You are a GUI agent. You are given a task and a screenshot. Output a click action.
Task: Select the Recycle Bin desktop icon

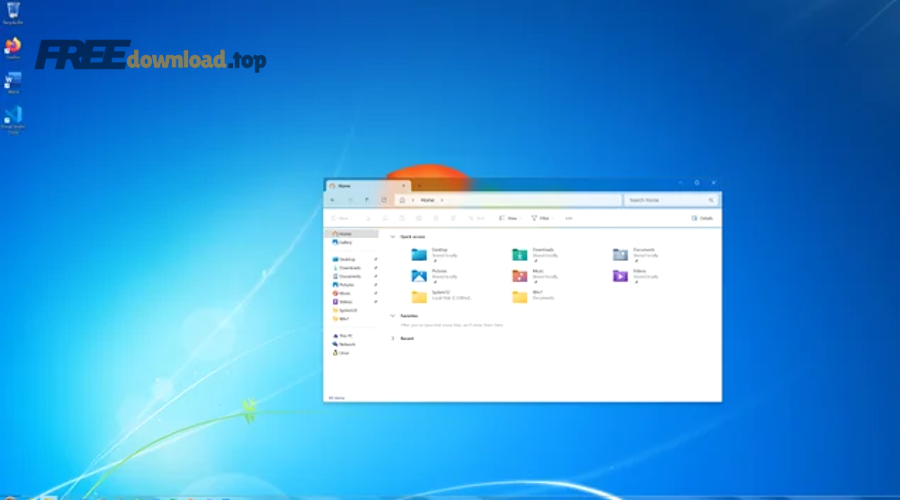tap(13, 13)
